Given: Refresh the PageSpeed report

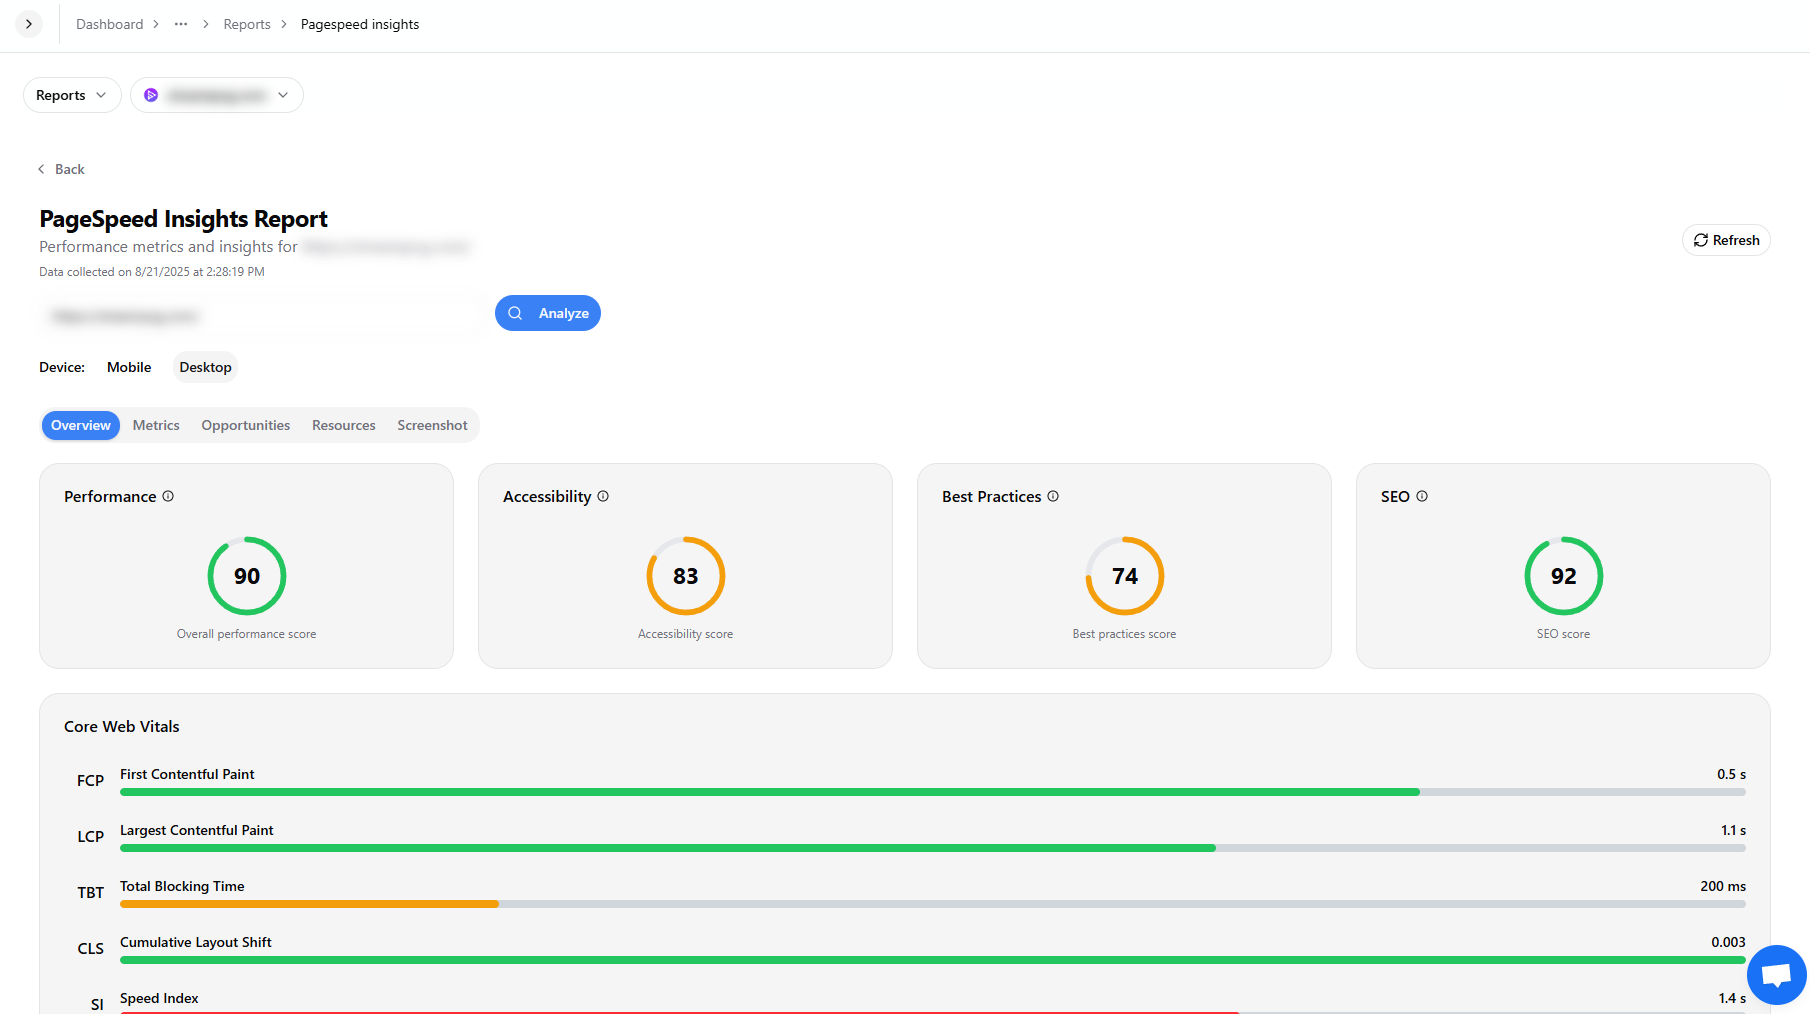Looking at the screenshot, I should (1726, 240).
